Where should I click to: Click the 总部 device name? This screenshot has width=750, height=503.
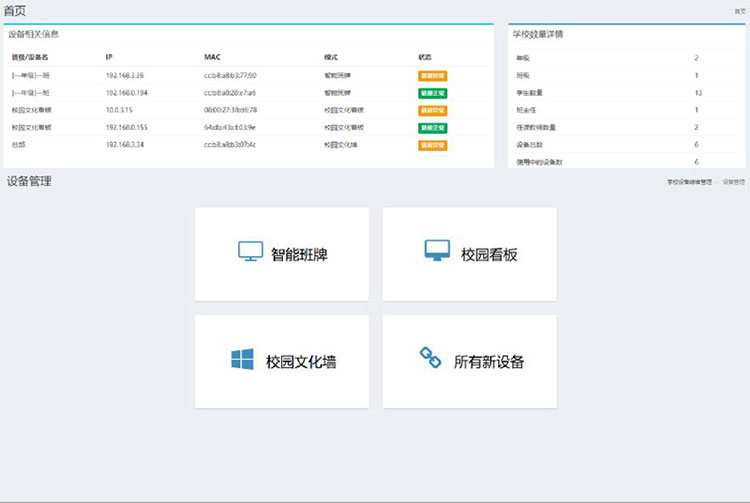[x=18, y=144]
